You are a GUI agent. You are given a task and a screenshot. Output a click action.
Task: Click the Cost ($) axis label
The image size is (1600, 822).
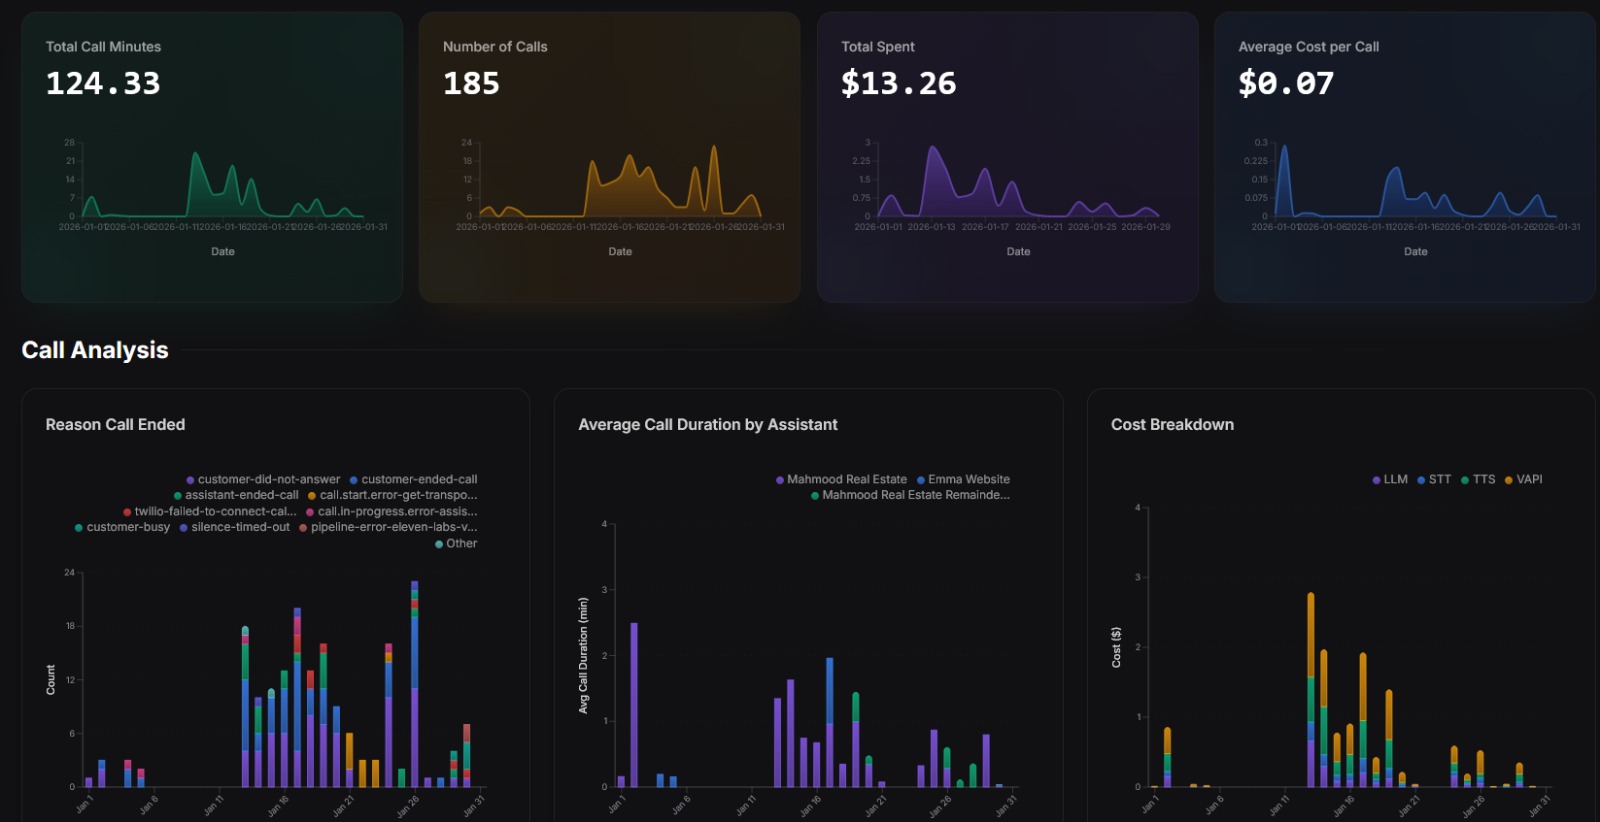pyautogui.click(x=1117, y=648)
